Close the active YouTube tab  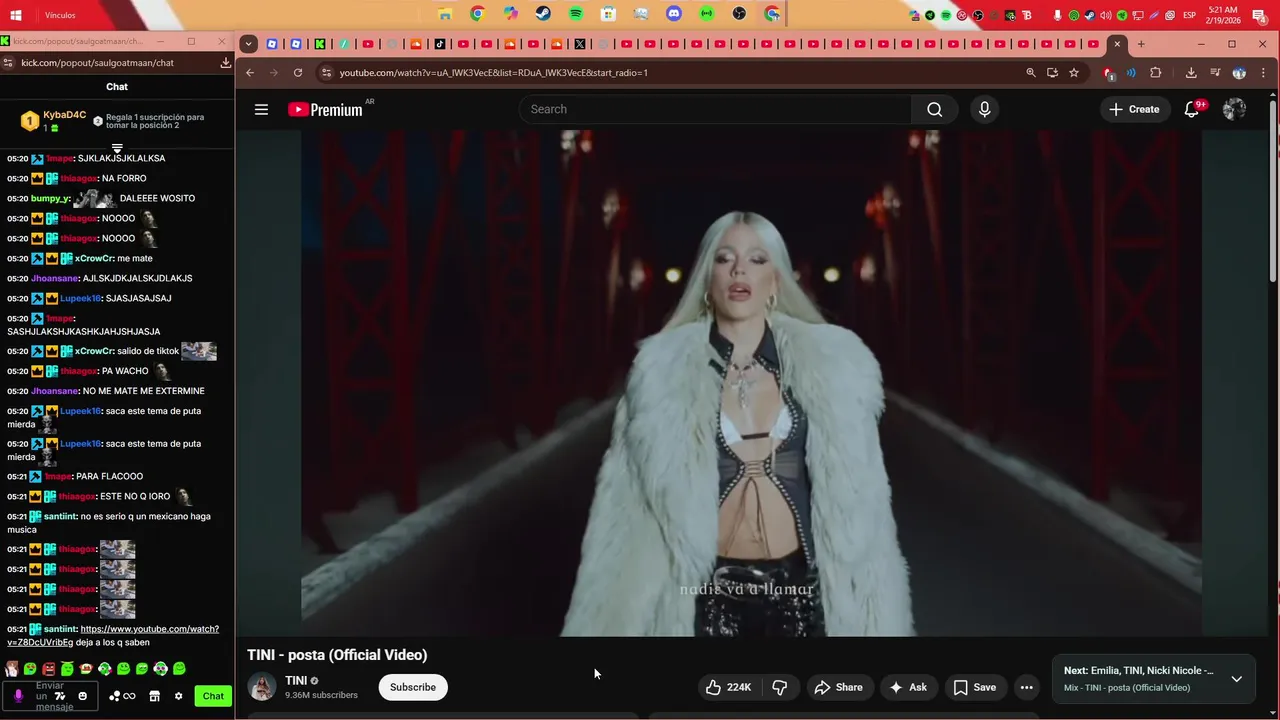(1117, 44)
